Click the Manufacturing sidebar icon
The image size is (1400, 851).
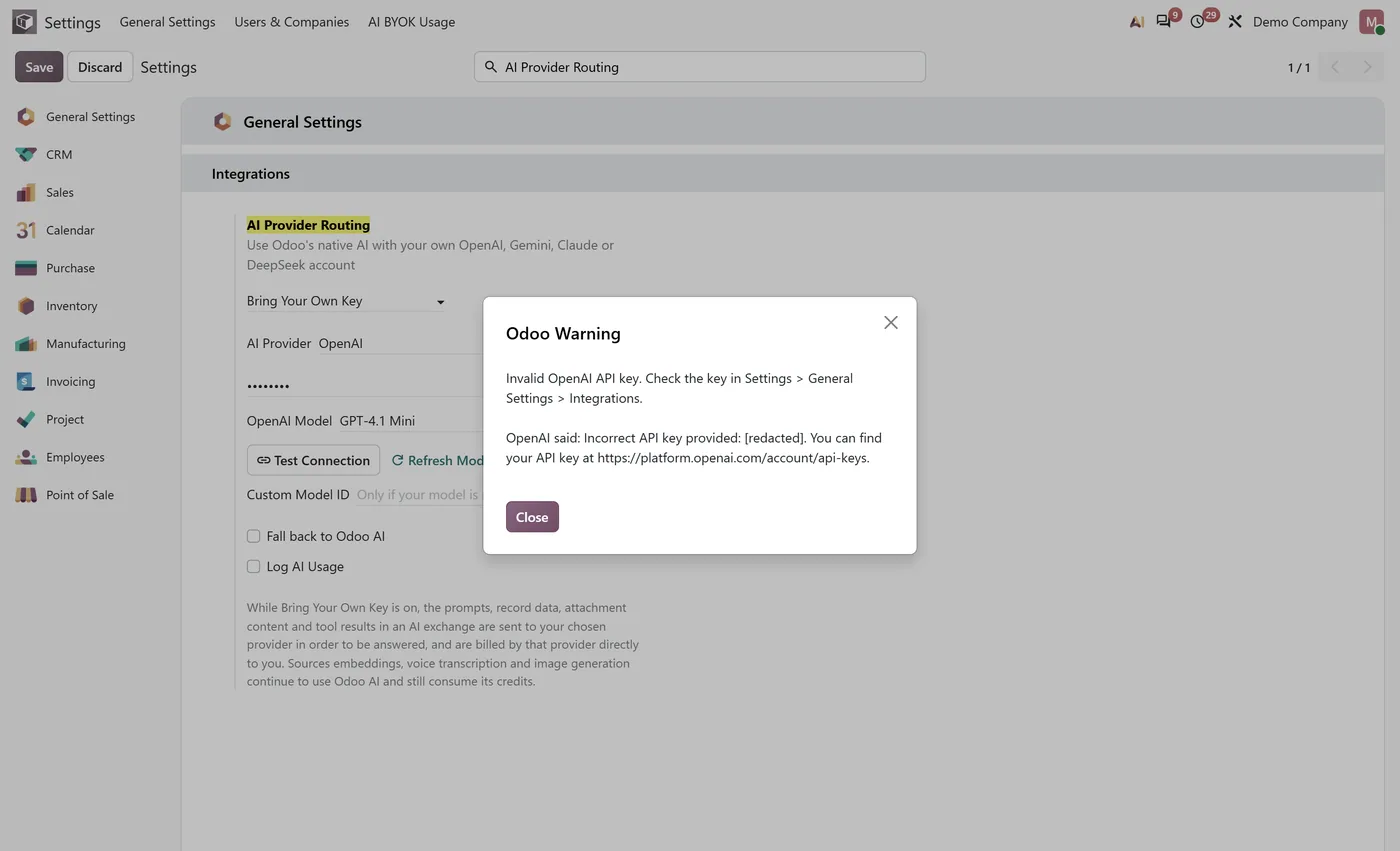[x=26, y=344]
